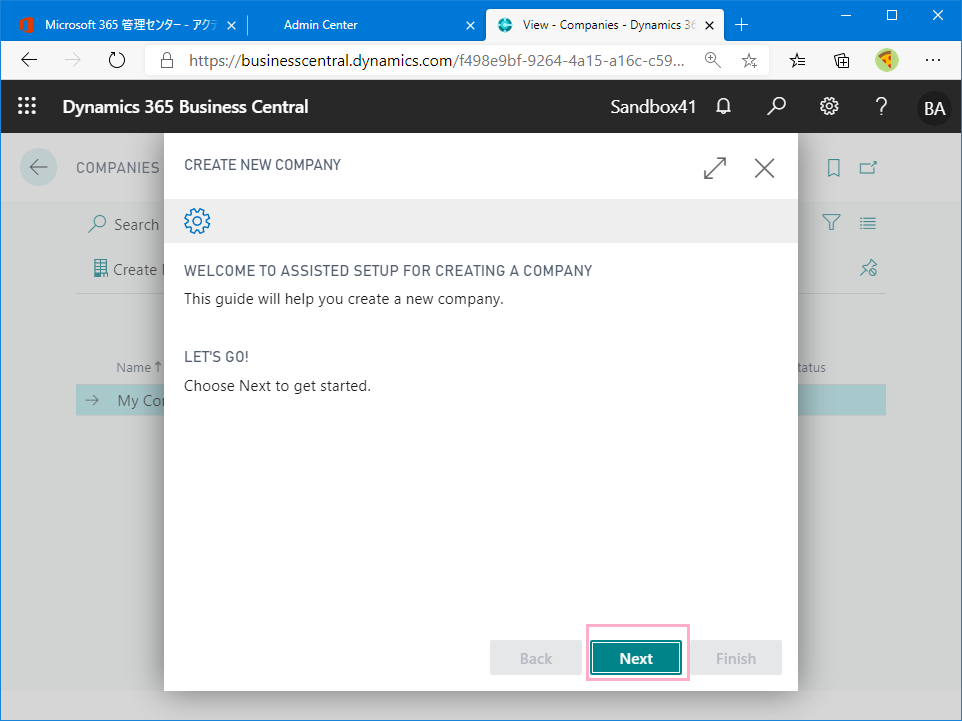Click the COMPANIES page heading
This screenshot has width=962, height=721.
click(x=117, y=168)
